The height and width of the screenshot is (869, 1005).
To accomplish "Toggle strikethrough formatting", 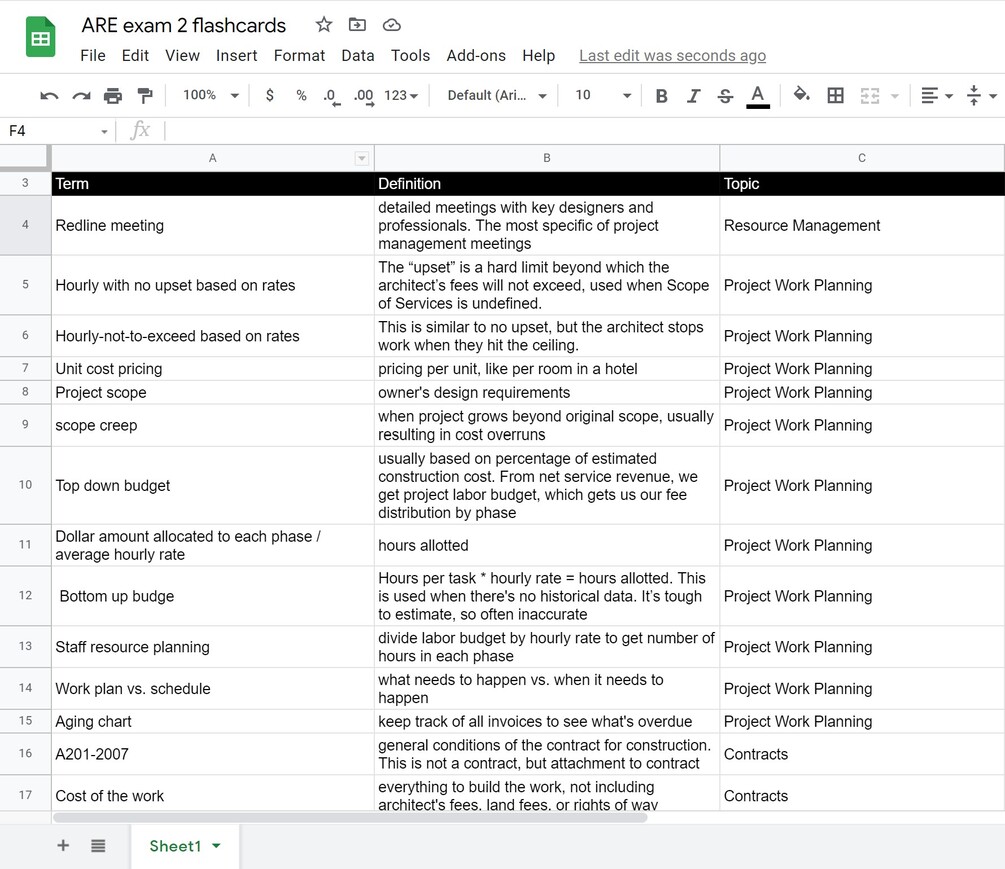I will pyautogui.click(x=725, y=95).
